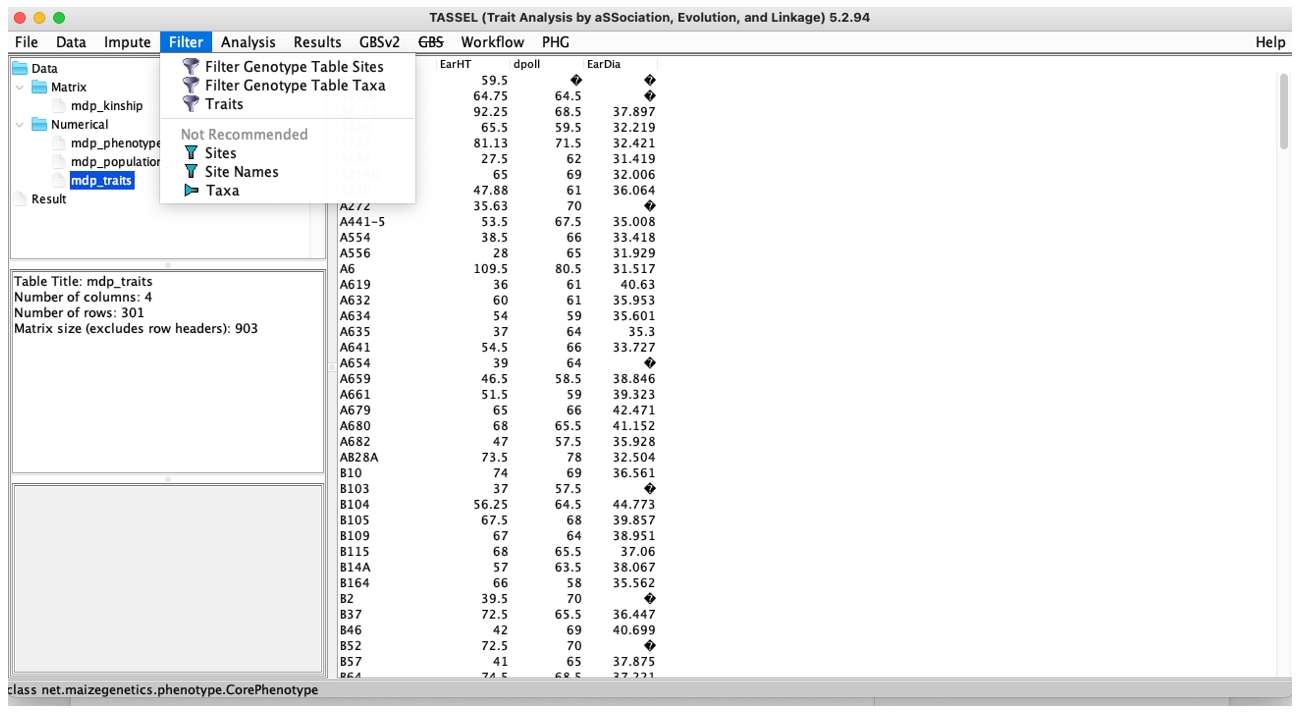Choose Taxa under Not Recommended
The image size is (1303, 712).
287,190
